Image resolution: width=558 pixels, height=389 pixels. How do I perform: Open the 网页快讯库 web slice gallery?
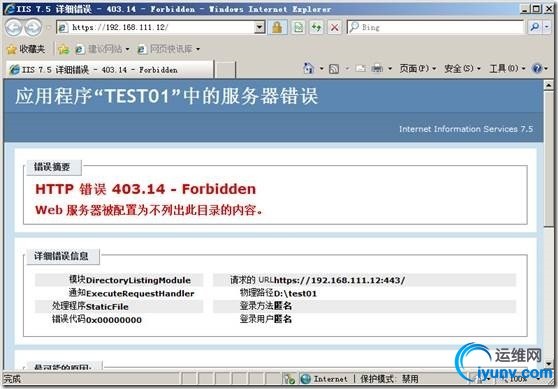click(169, 49)
